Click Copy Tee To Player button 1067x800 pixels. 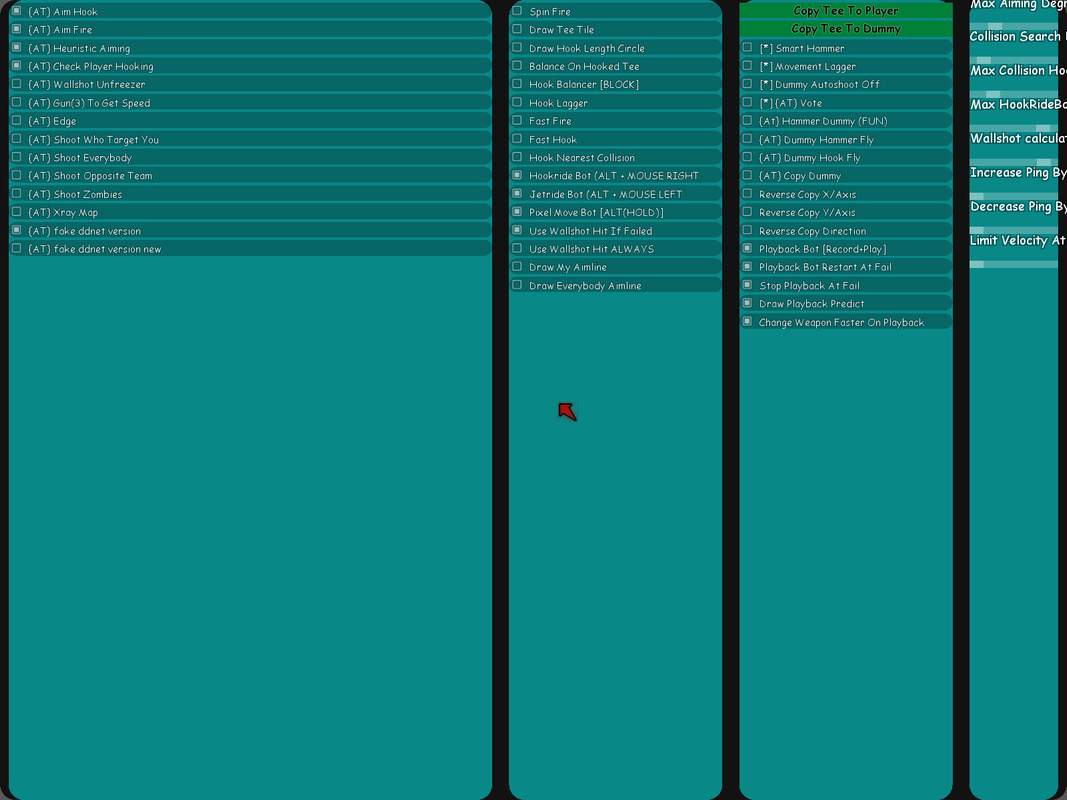pyautogui.click(x=846, y=10)
